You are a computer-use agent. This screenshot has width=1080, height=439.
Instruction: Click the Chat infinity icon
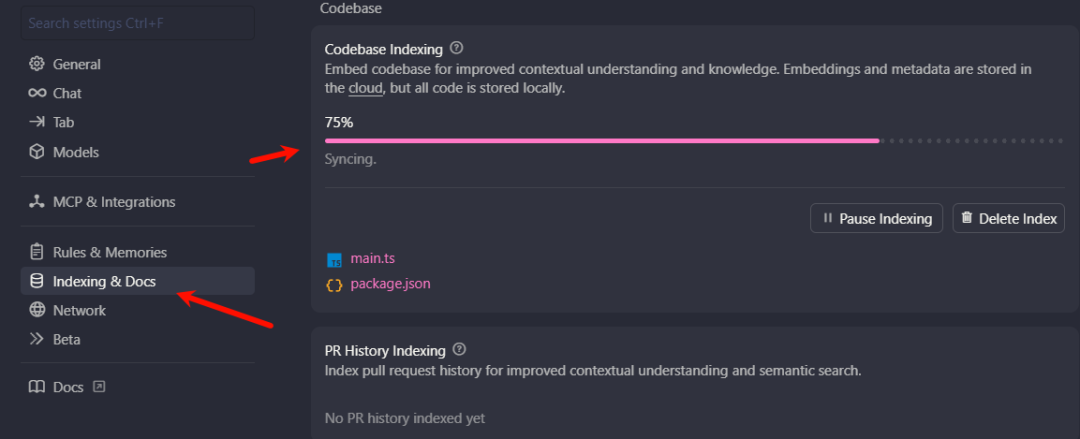point(37,93)
